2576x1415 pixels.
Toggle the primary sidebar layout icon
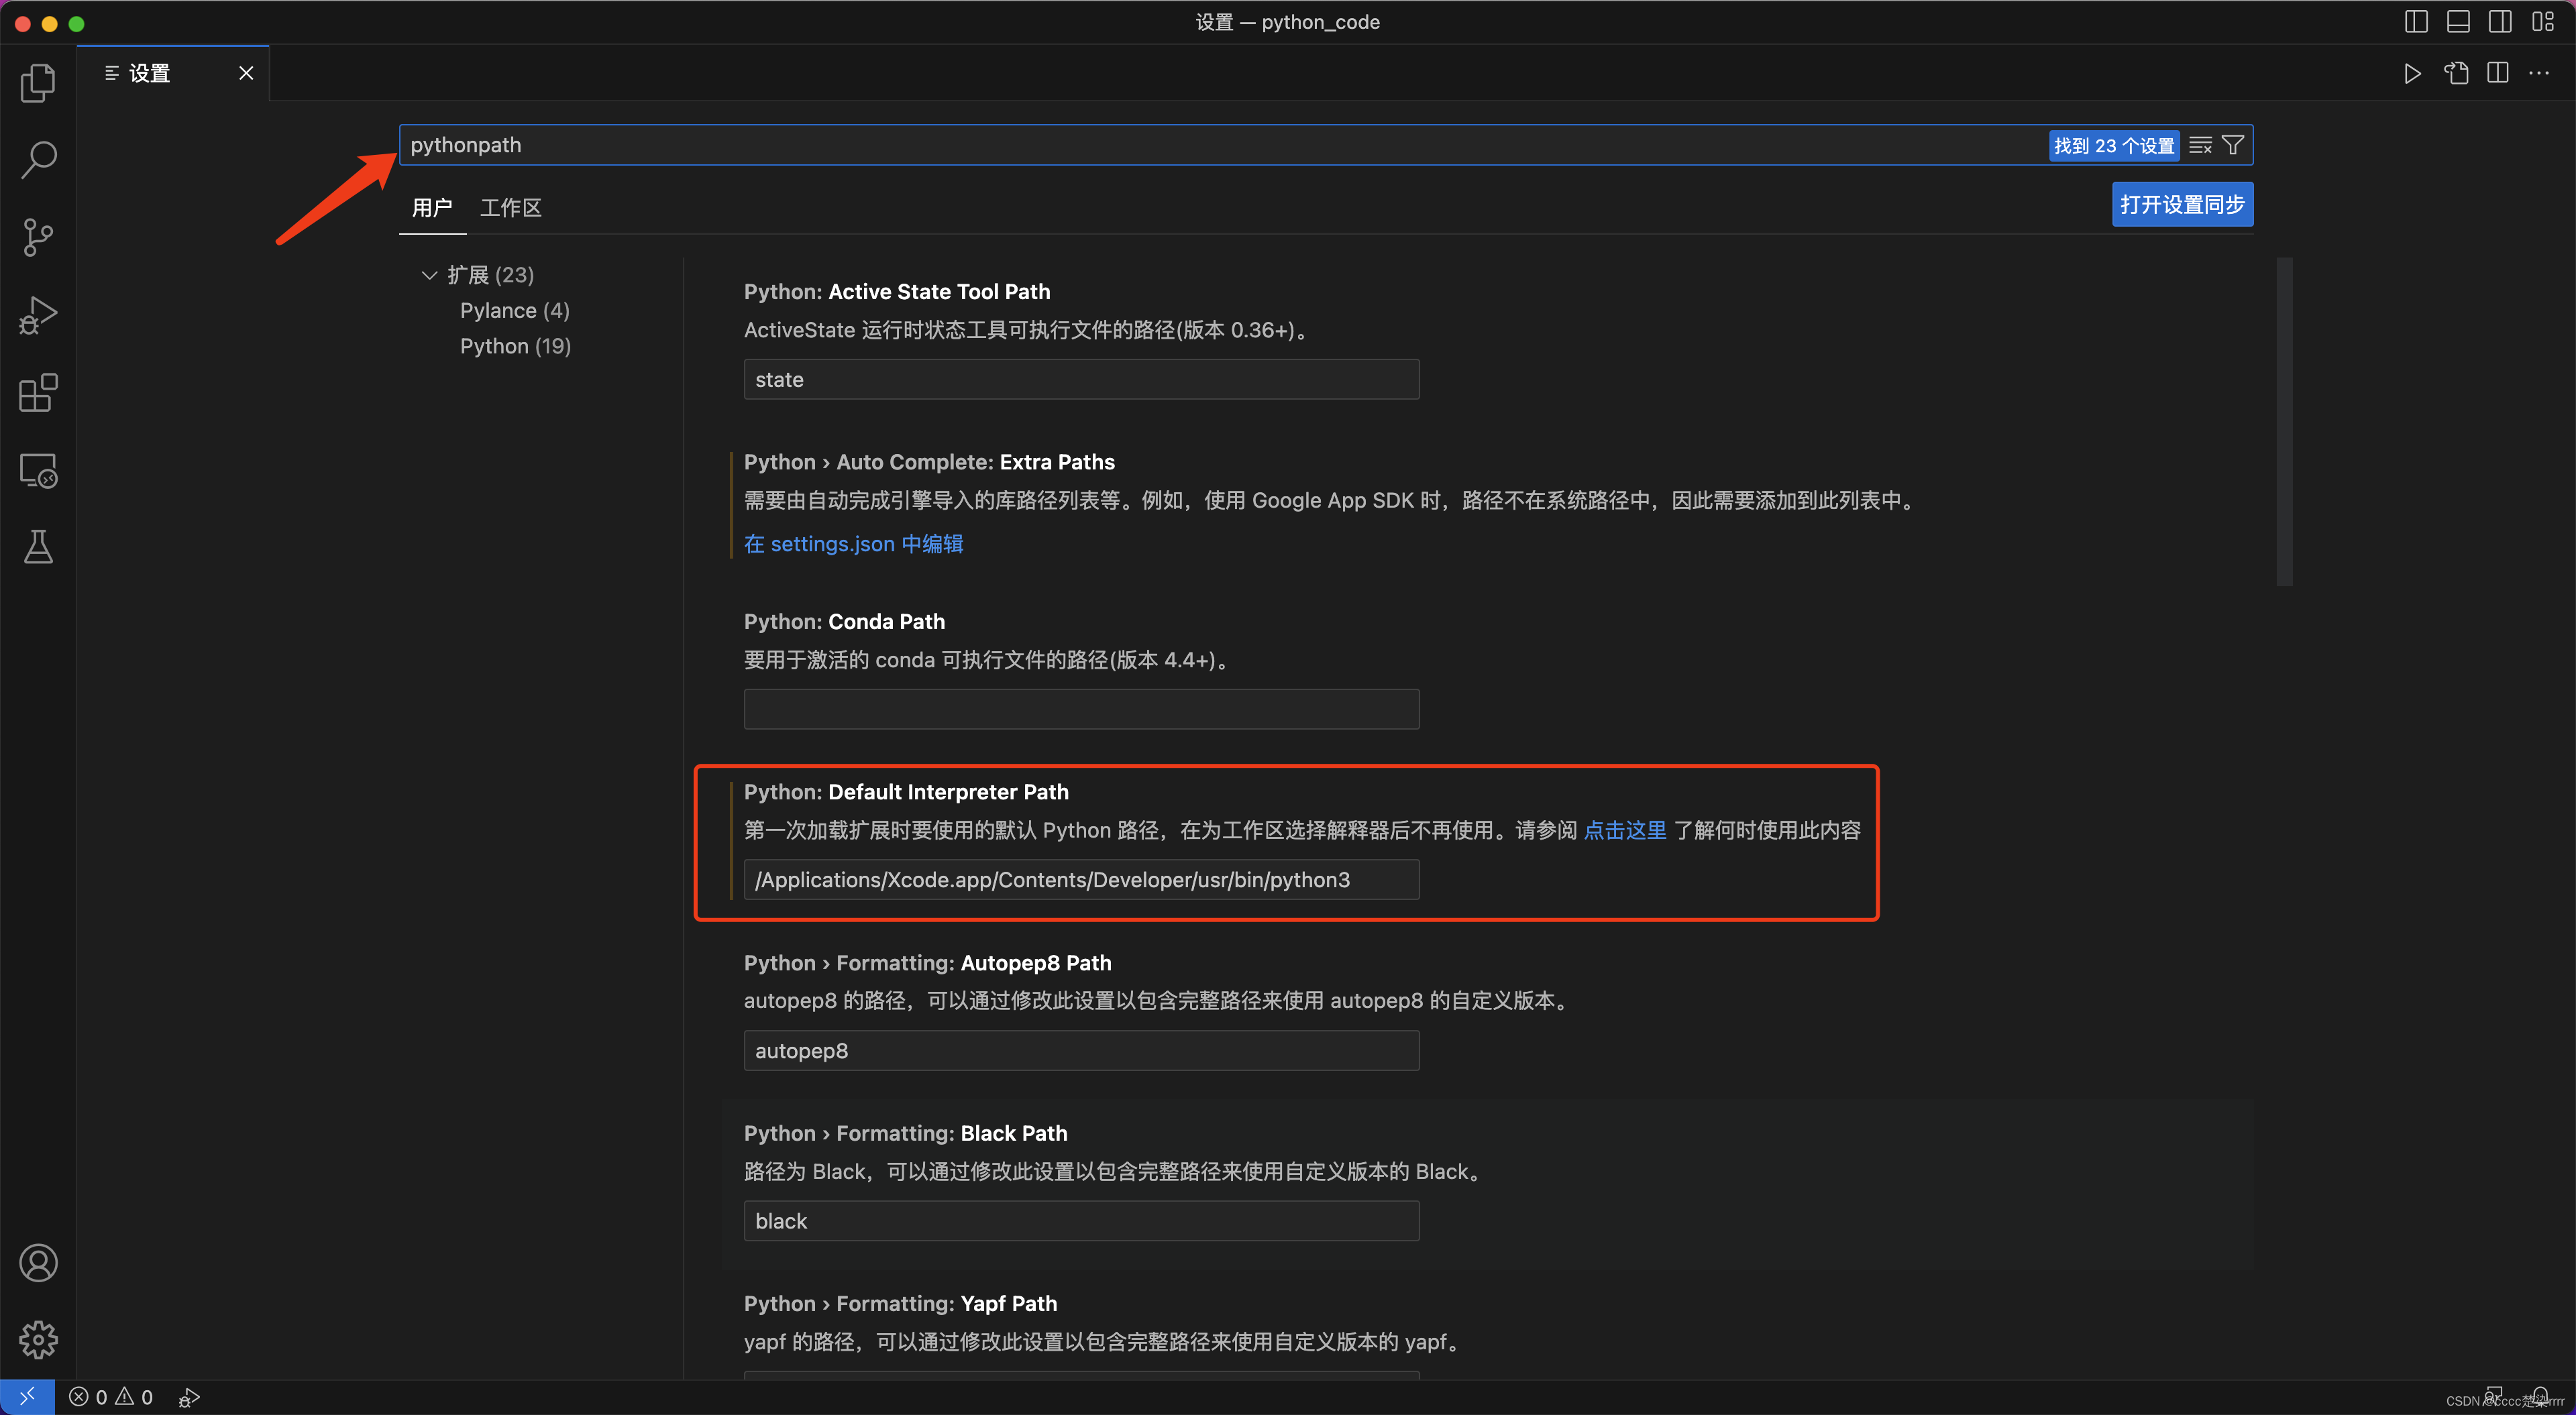(x=2416, y=22)
